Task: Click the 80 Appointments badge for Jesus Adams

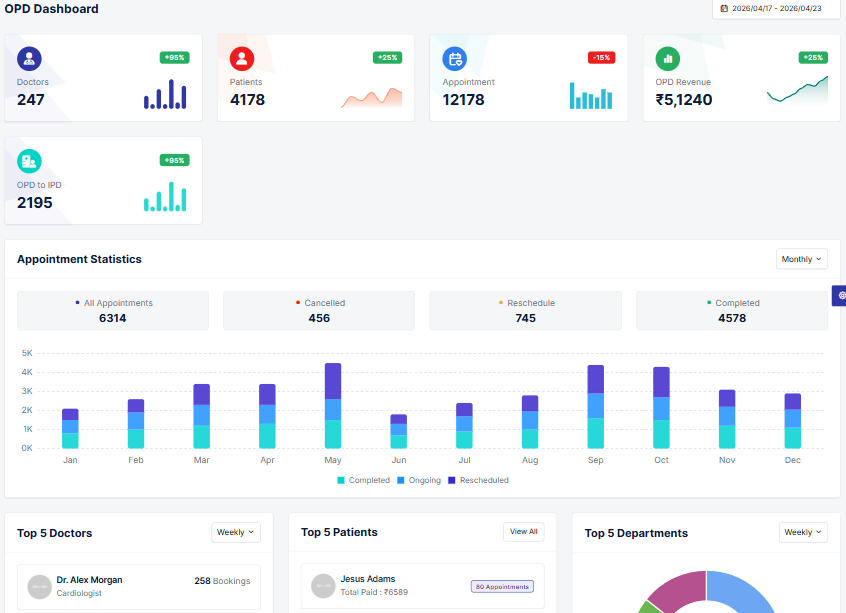Action: pos(501,585)
